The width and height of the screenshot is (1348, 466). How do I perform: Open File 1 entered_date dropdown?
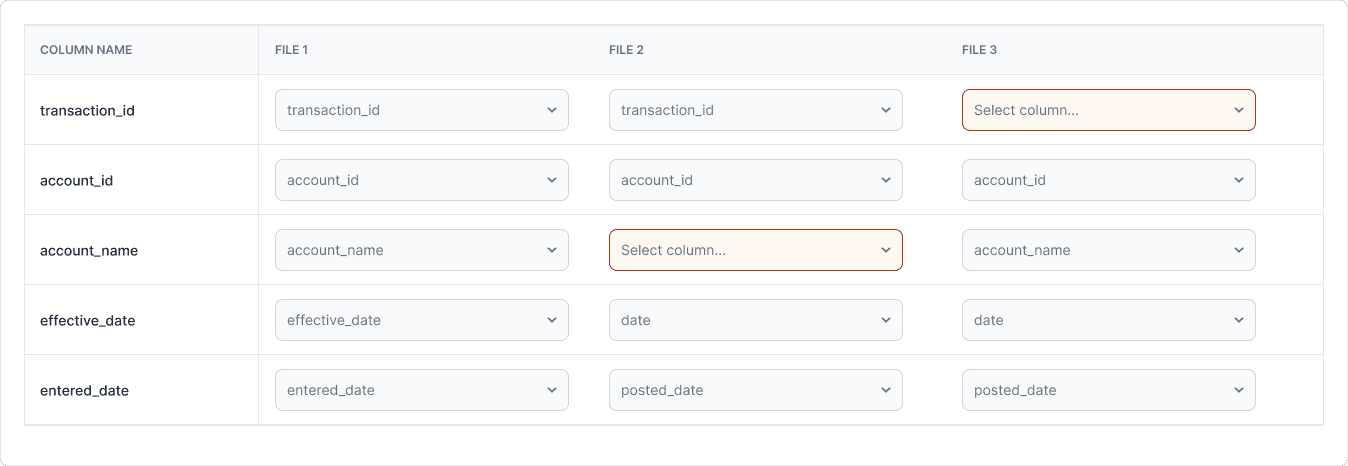pos(421,390)
